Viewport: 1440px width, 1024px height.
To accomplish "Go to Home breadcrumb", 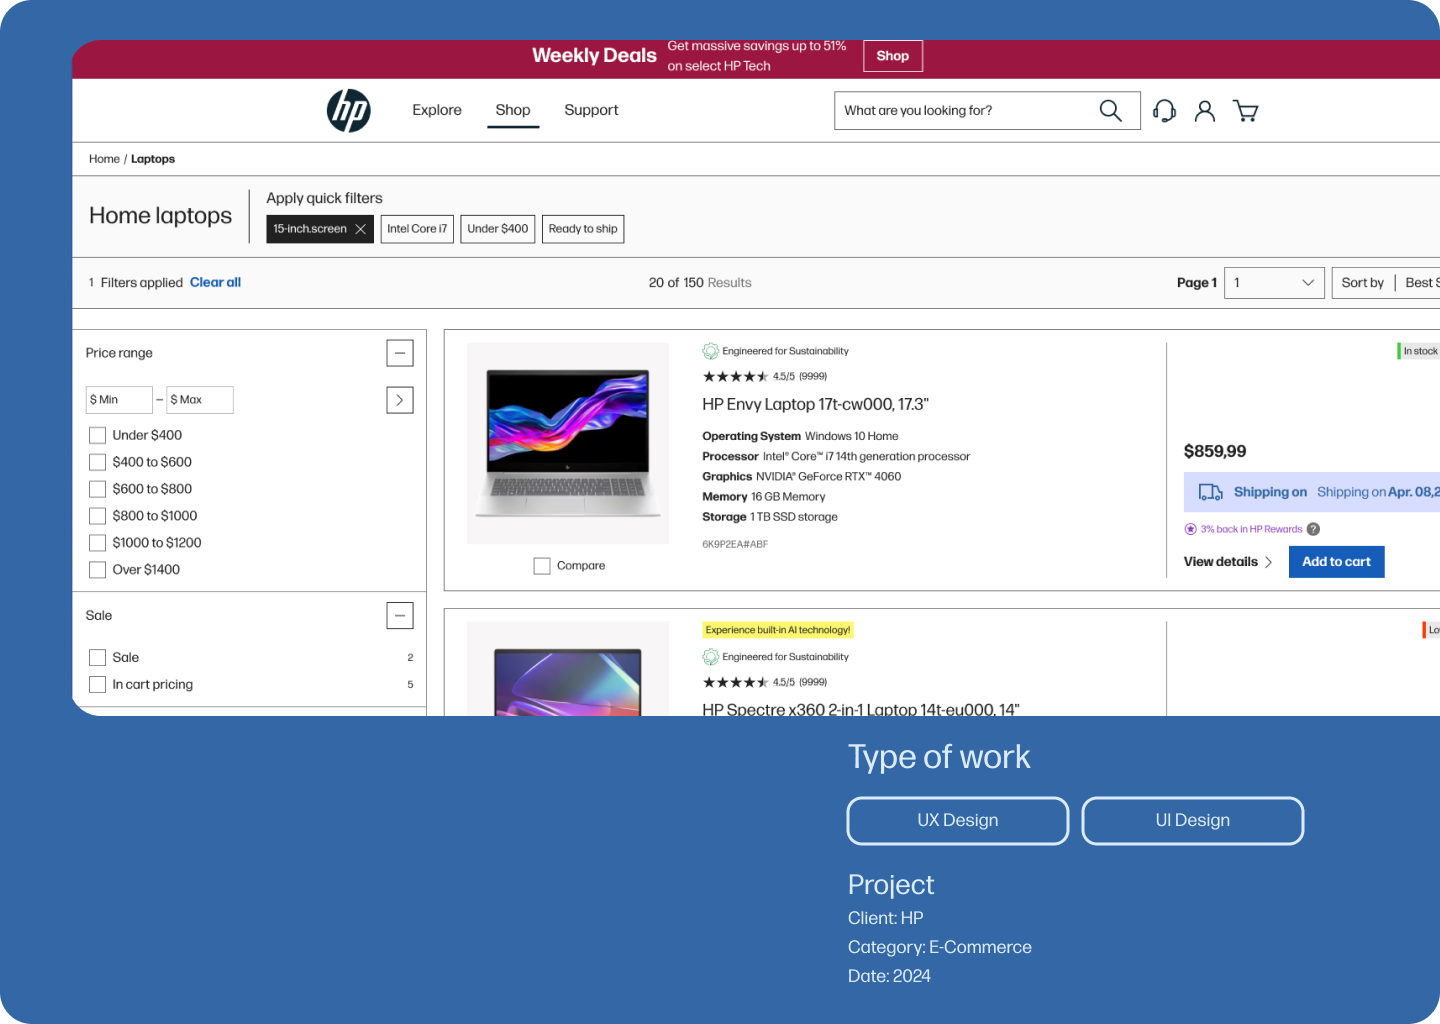I will point(104,159).
